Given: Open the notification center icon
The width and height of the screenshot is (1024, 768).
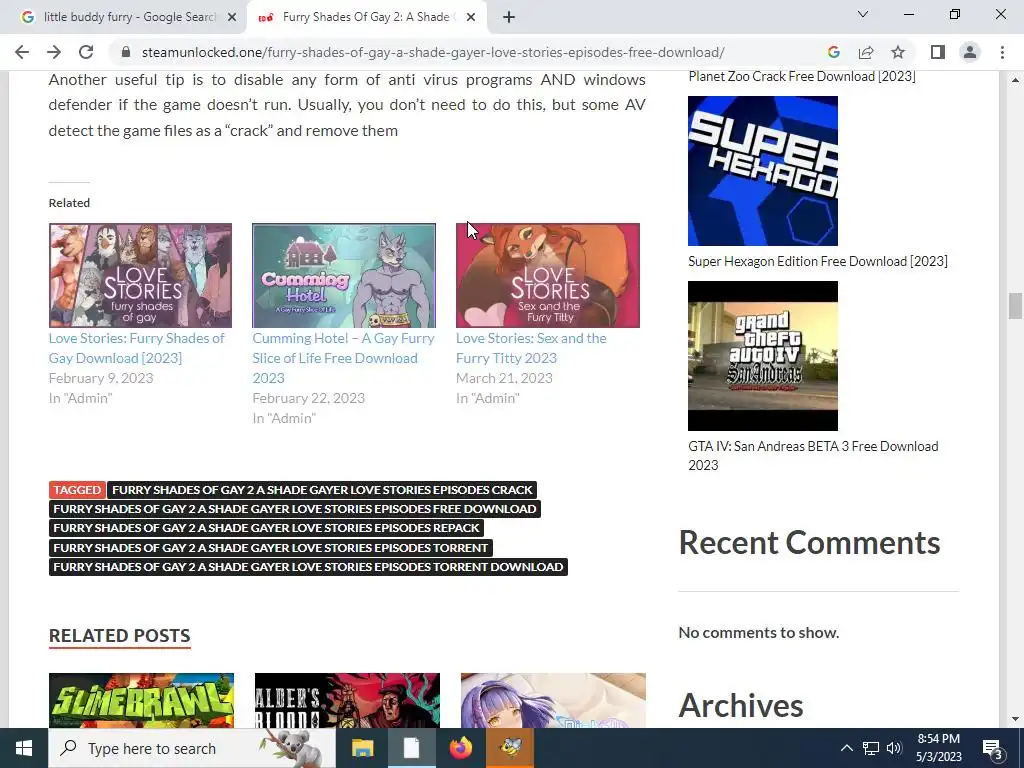Looking at the screenshot, I should (x=993, y=748).
